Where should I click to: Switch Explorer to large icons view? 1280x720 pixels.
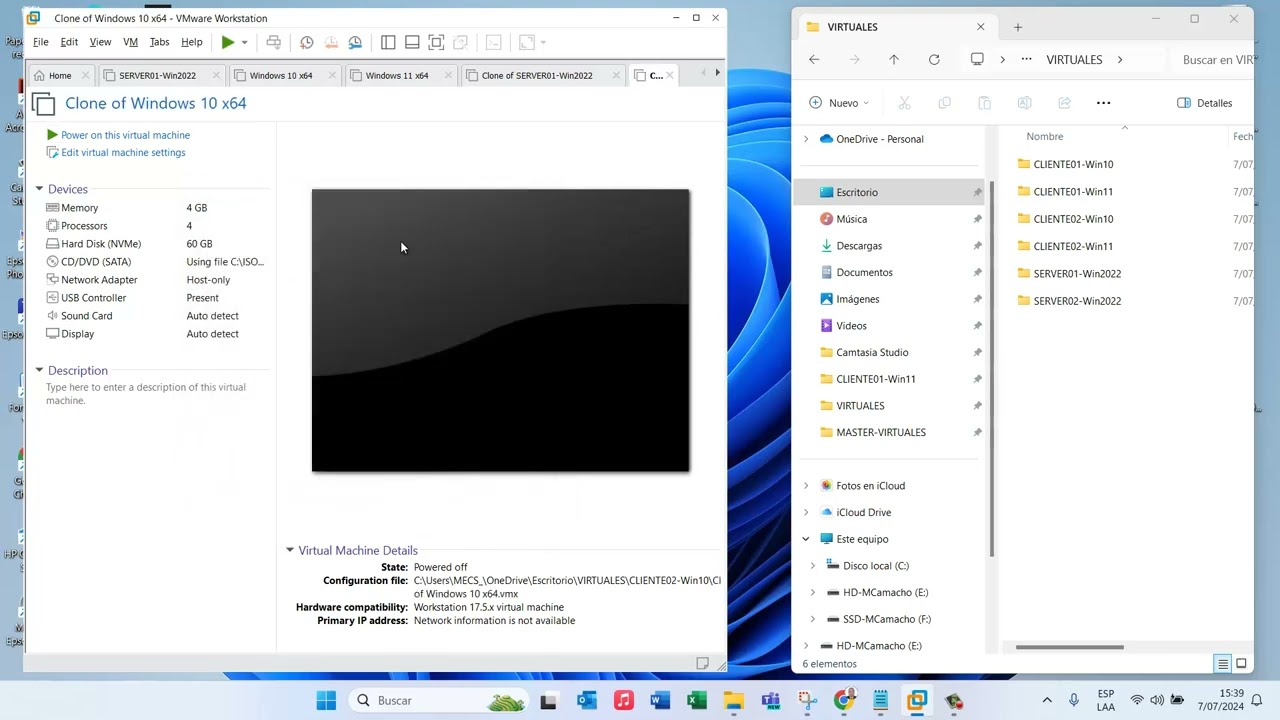(1241, 664)
